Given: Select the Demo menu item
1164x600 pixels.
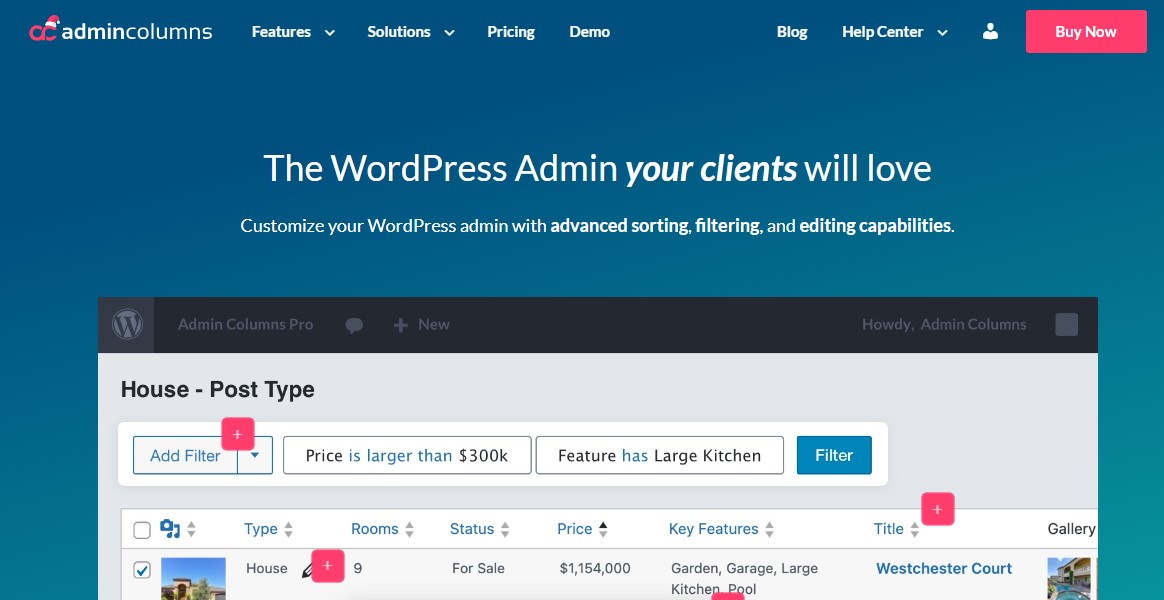Looking at the screenshot, I should 589,31.
